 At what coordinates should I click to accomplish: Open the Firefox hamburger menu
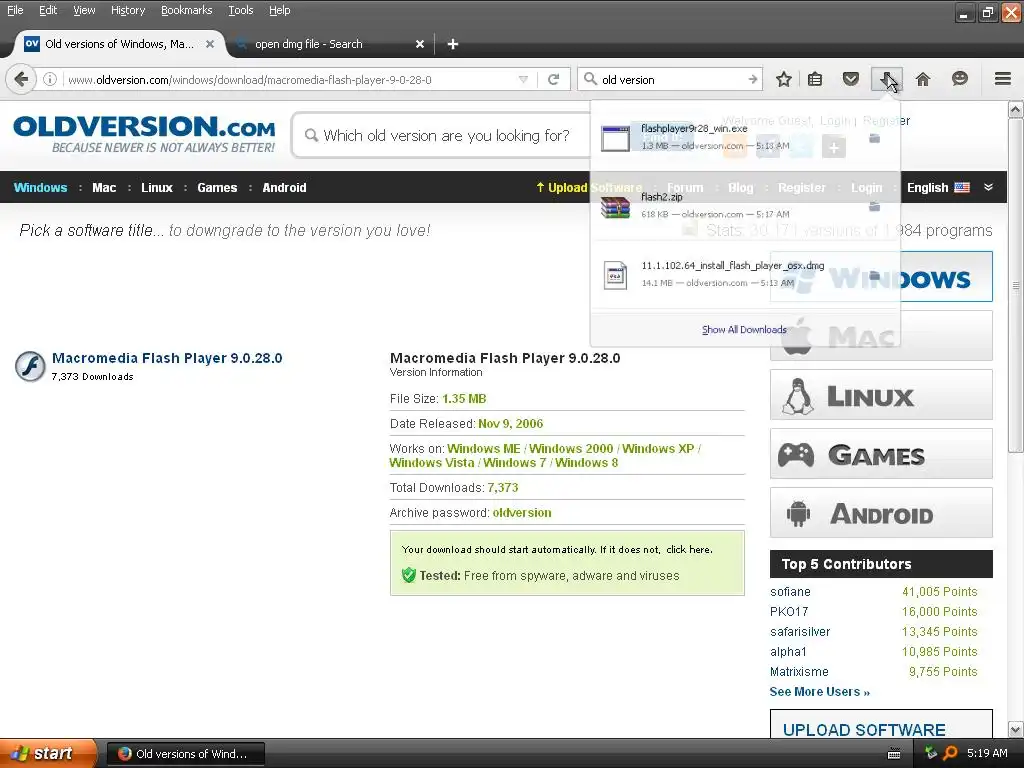(x=1003, y=79)
